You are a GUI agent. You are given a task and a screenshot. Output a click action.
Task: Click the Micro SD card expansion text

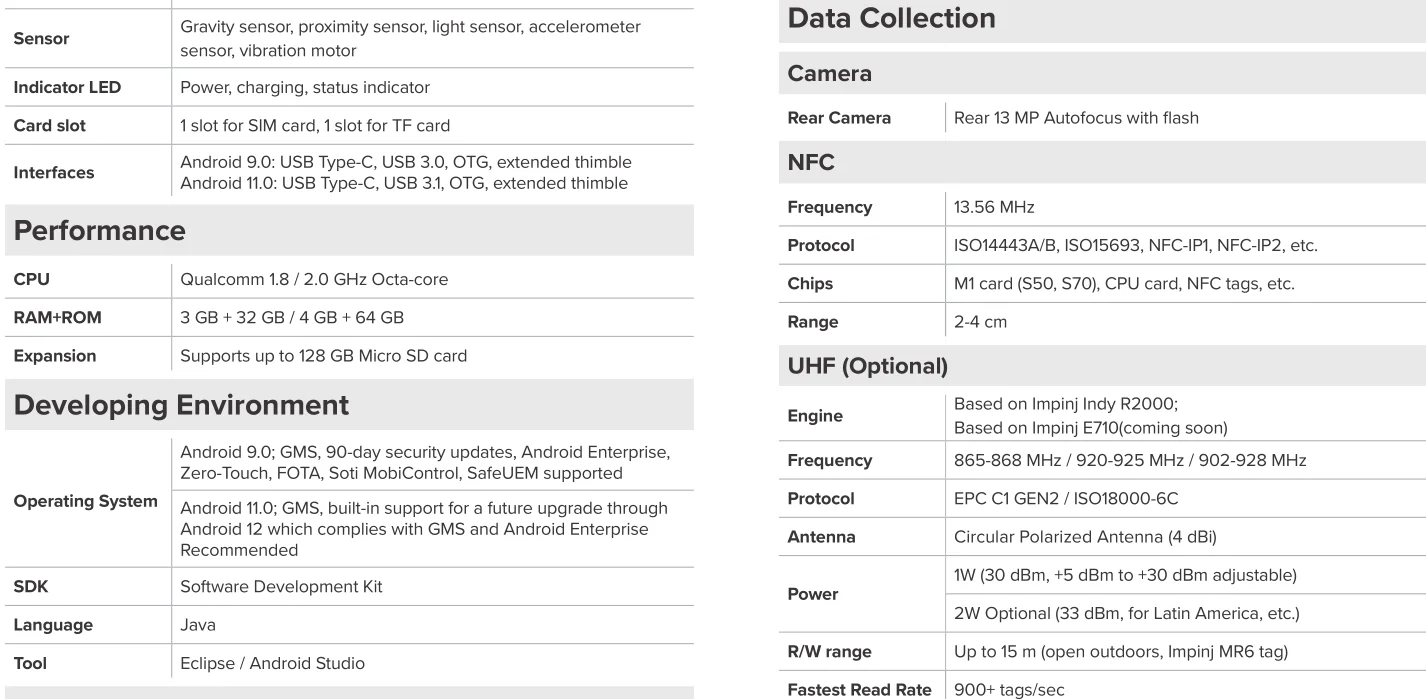(x=323, y=356)
